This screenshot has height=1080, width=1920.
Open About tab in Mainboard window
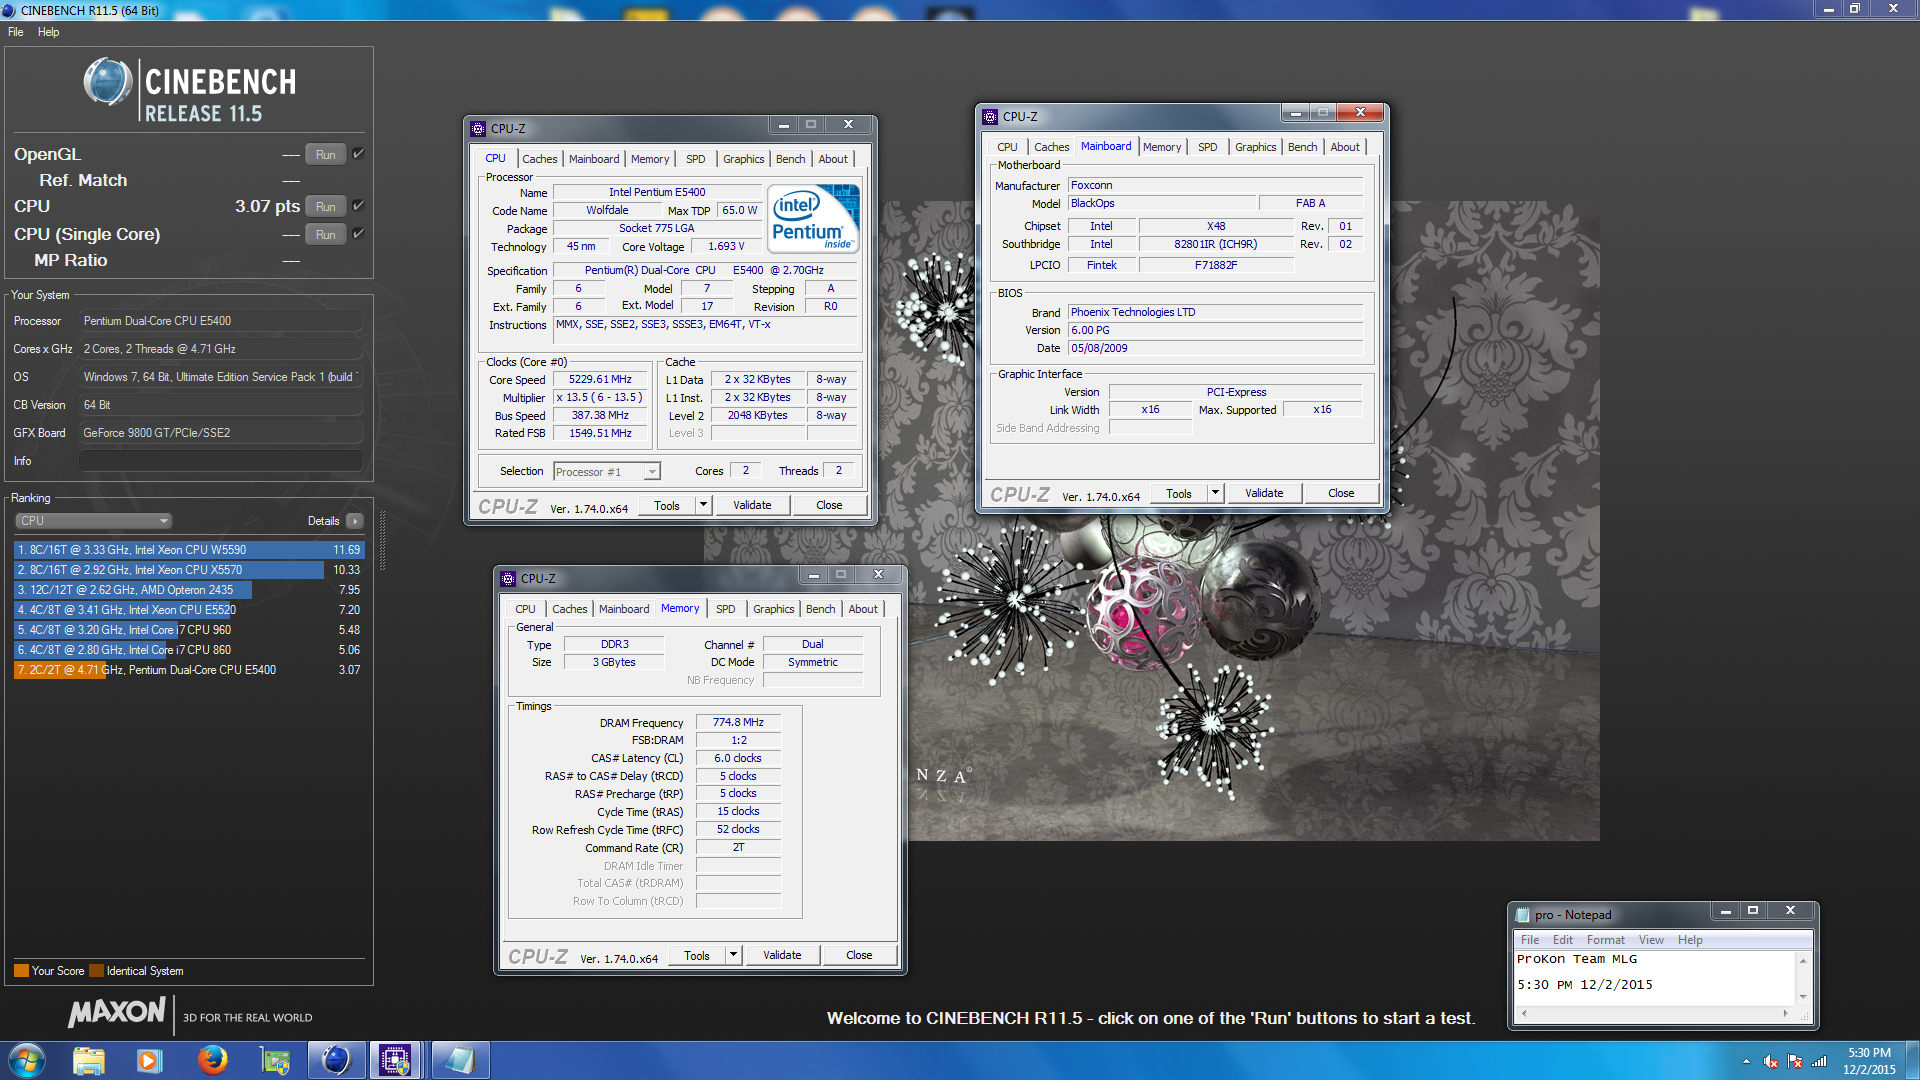(1345, 147)
